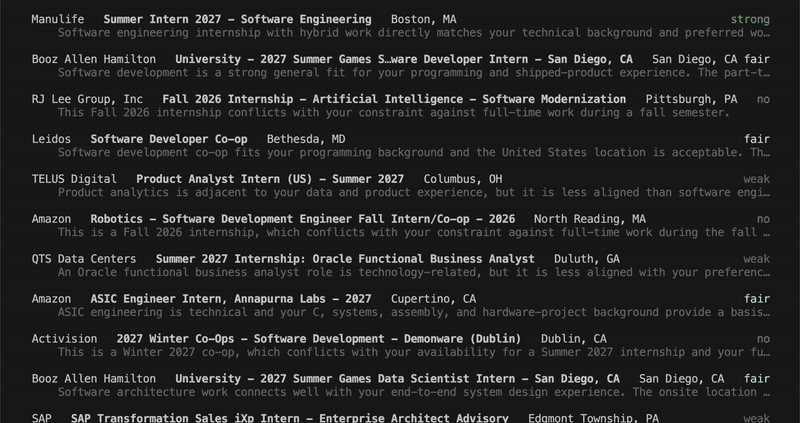800x423 pixels.
Task: Click the Pittsburgh, PA location
Action: point(691,99)
